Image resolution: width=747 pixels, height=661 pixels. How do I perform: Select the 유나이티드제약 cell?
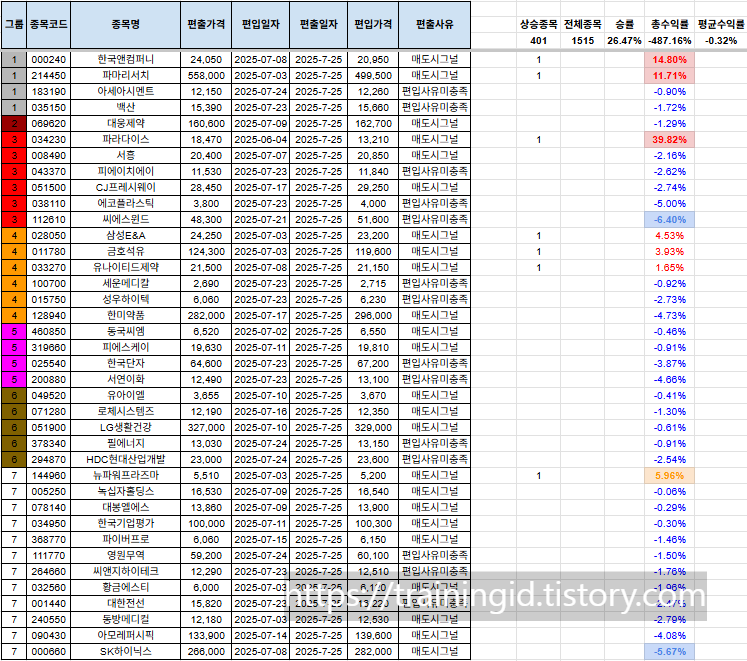[x=126, y=267]
